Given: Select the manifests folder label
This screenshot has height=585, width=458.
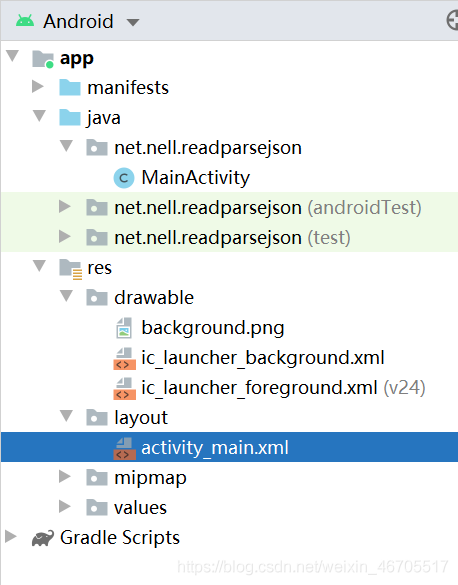Looking at the screenshot, I should (x=128, y=88).
